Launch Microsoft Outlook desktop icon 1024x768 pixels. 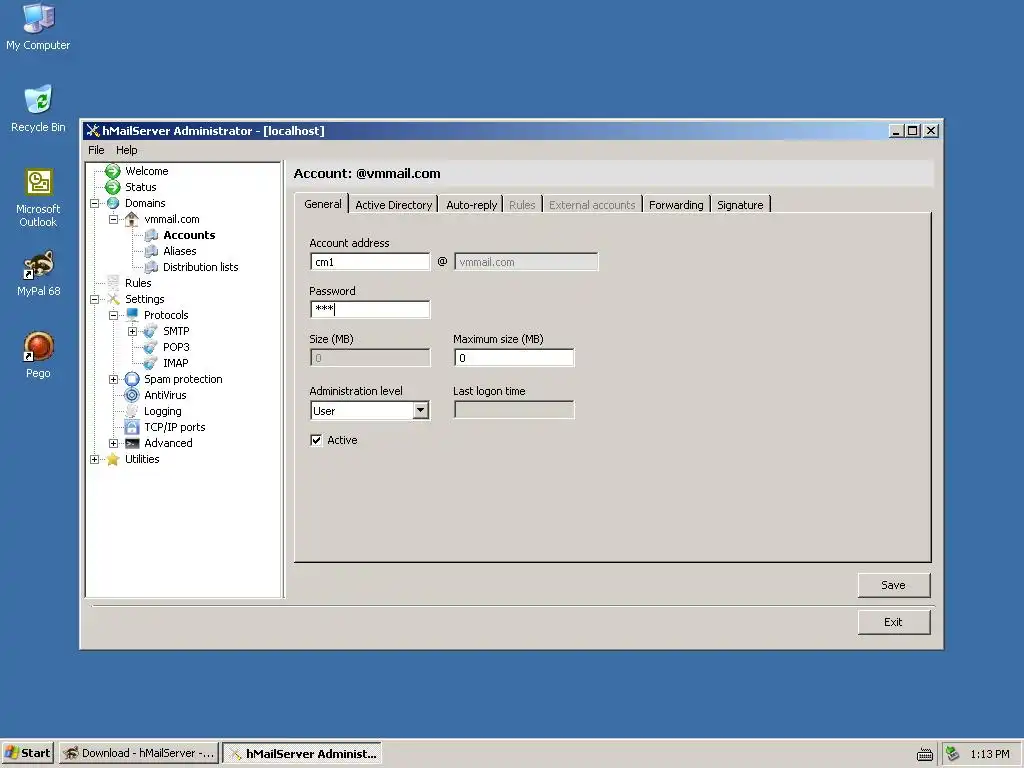click(x=38, y=198)
